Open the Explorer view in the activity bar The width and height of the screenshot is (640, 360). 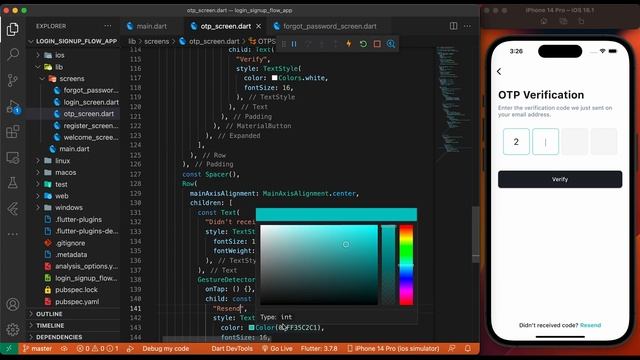coord(13,29)
